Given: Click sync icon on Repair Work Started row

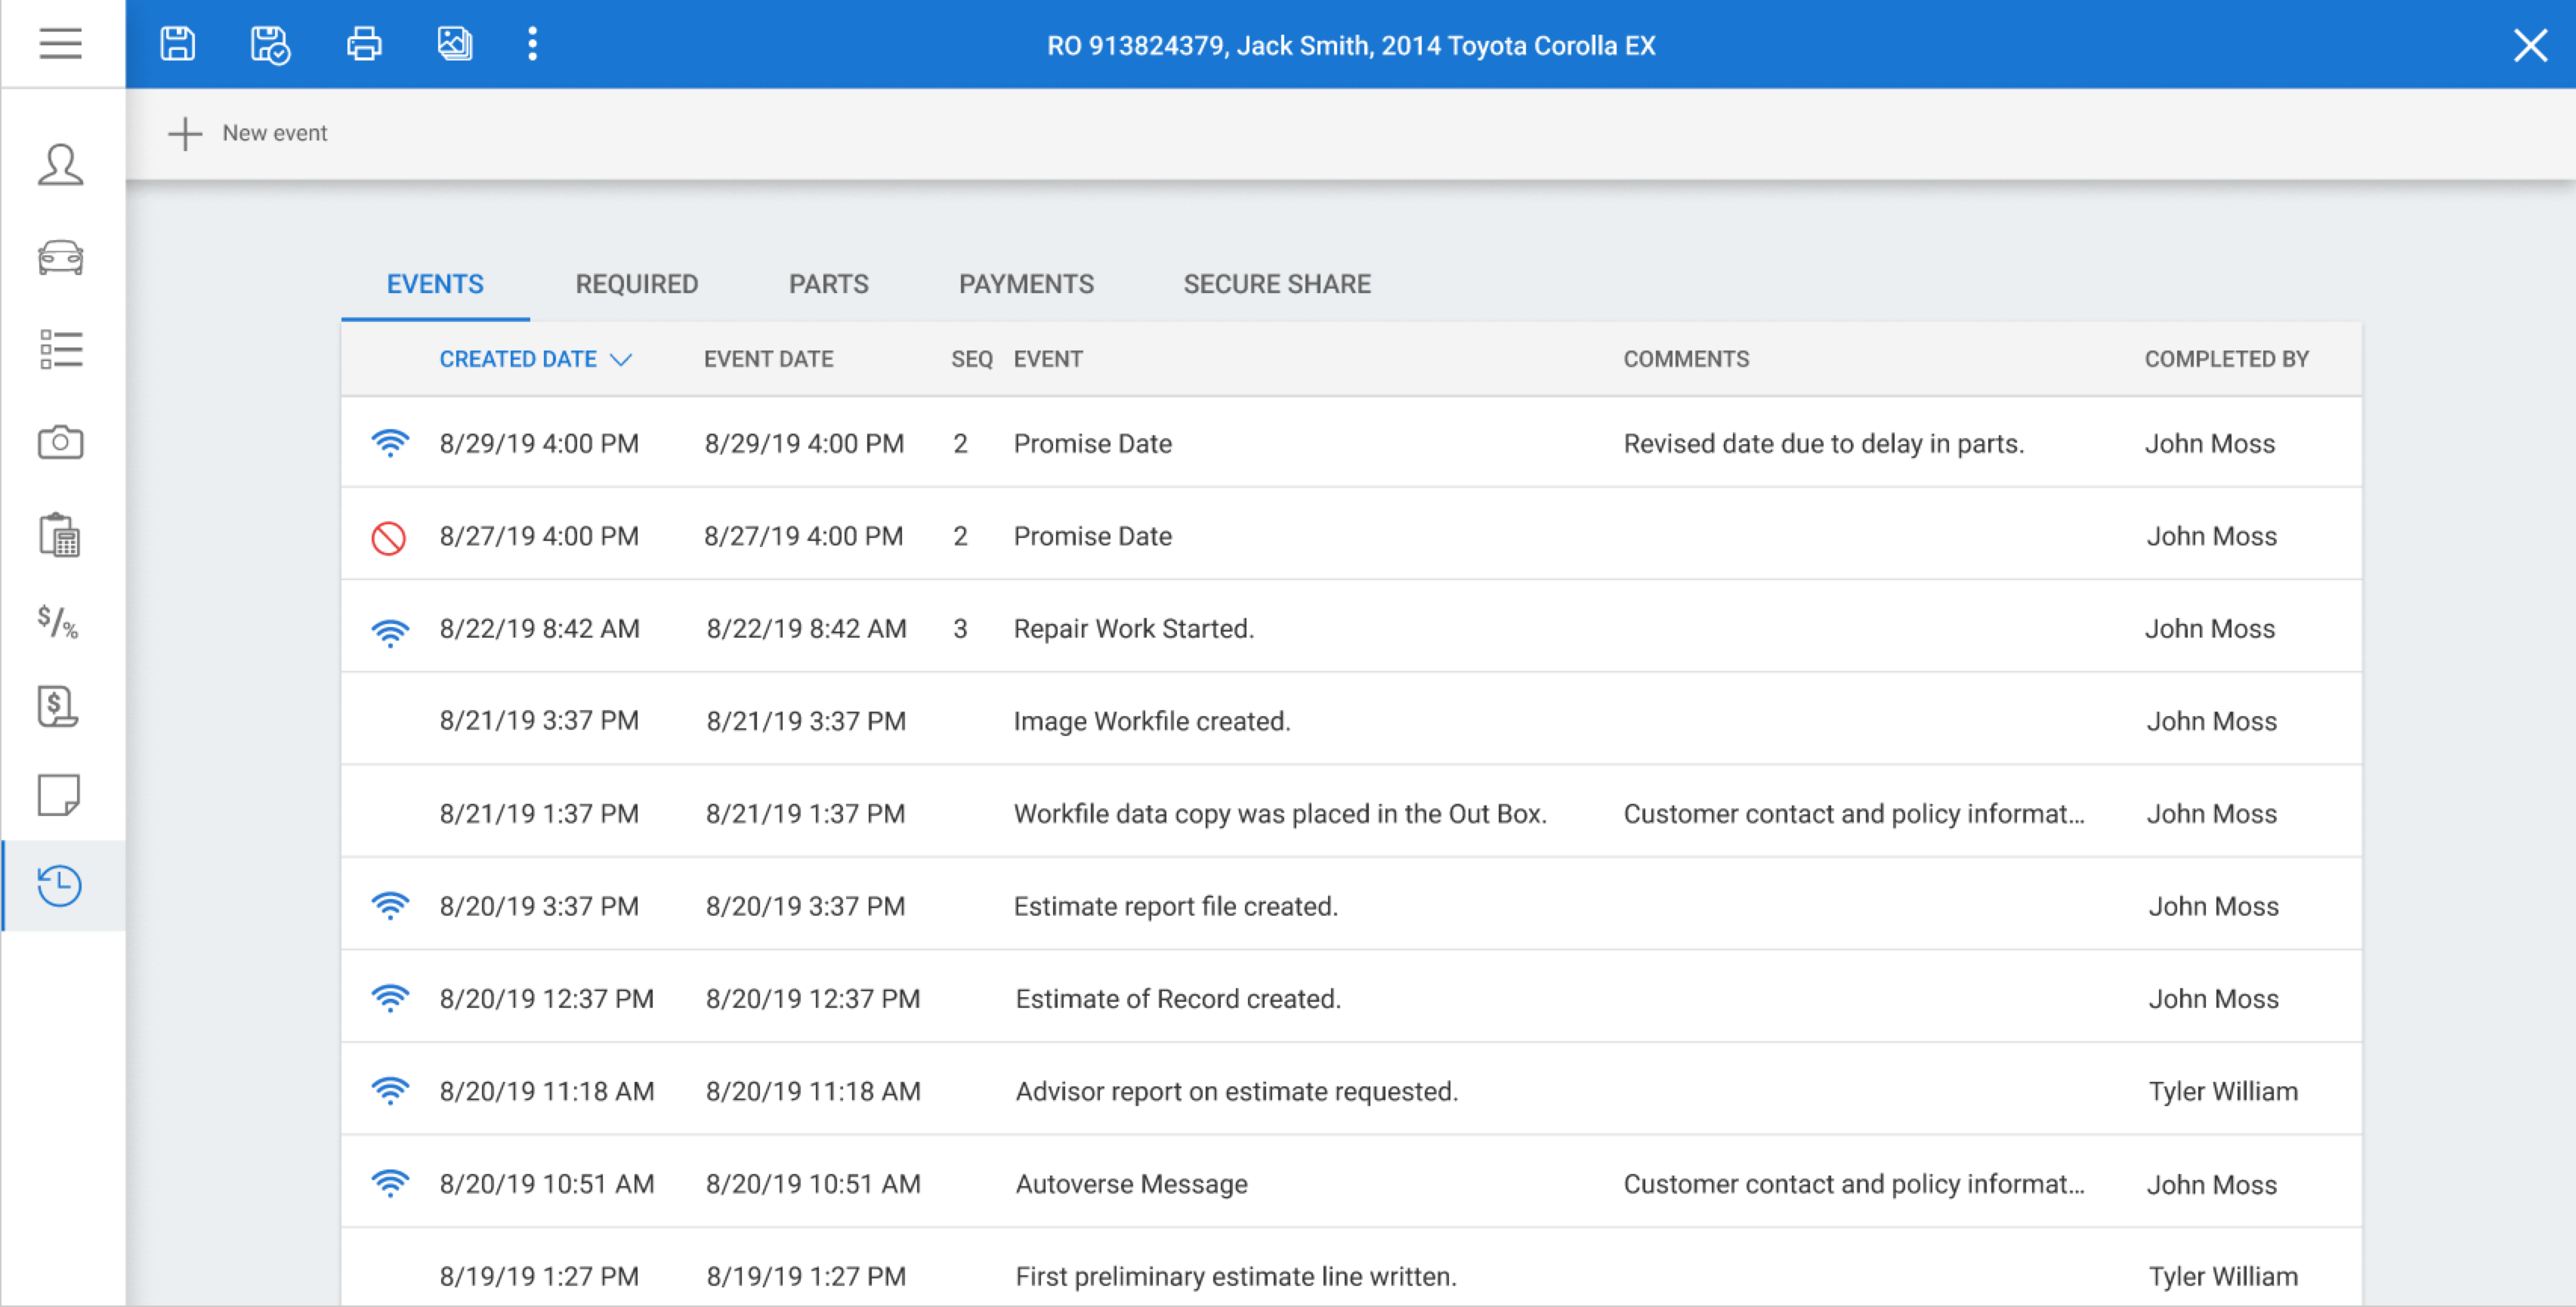Looking at the screenshot, I should [390, 633].
